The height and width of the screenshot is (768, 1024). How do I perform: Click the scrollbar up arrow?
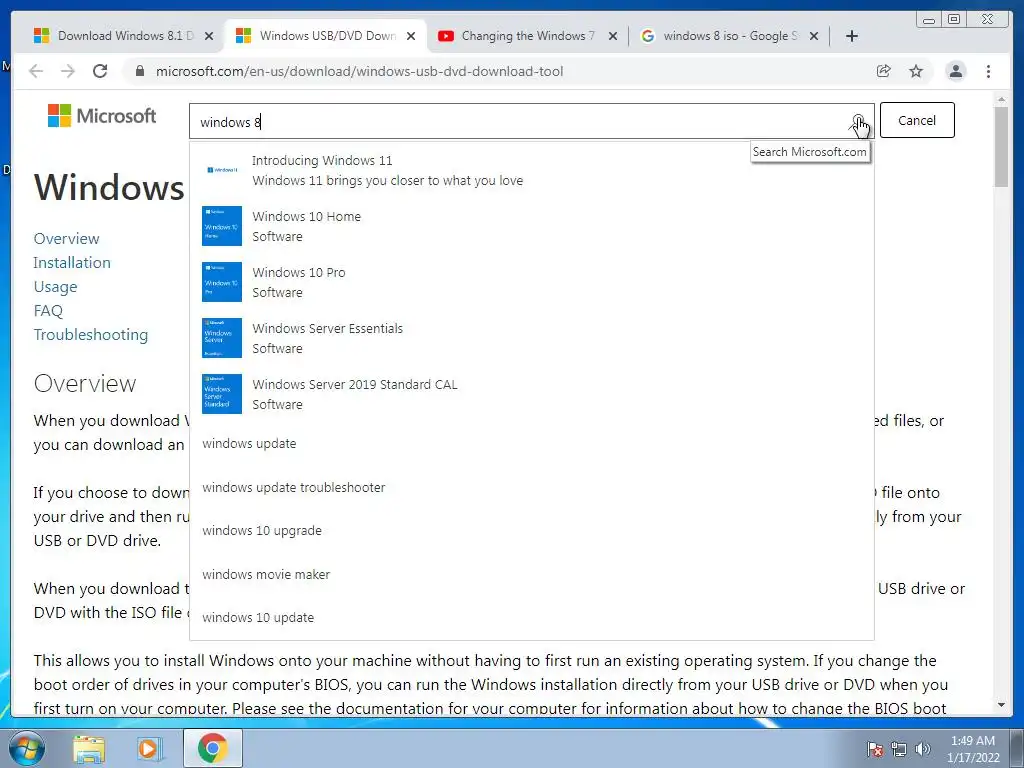pos(1001,99)
